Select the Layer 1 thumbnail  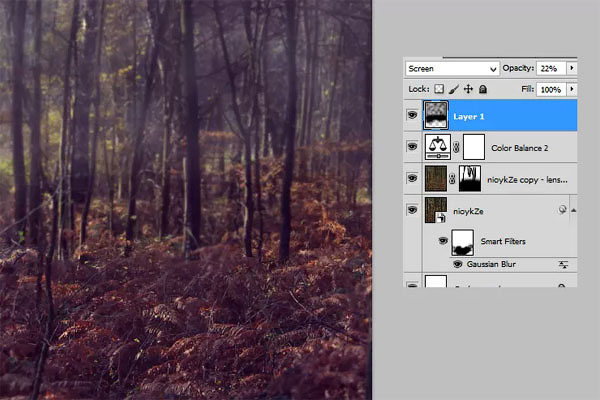(435, 115)
